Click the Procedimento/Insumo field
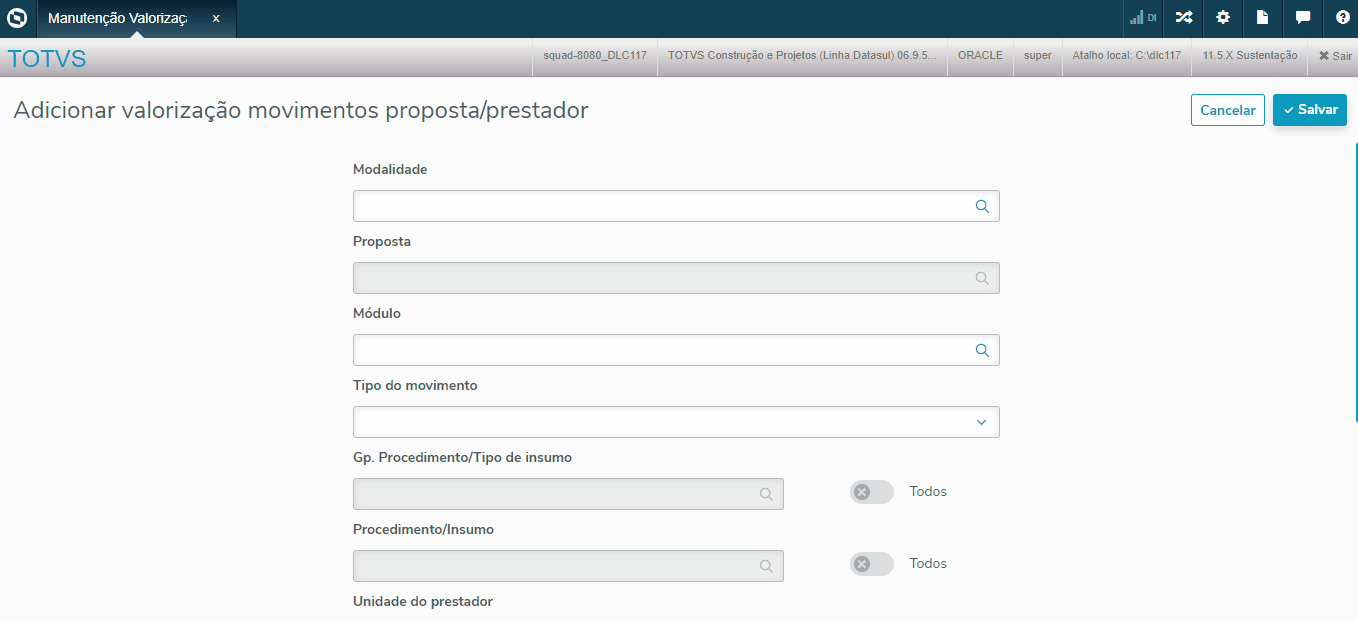Viewport: 1358px width, 622px height. click(x=568, y=566)
